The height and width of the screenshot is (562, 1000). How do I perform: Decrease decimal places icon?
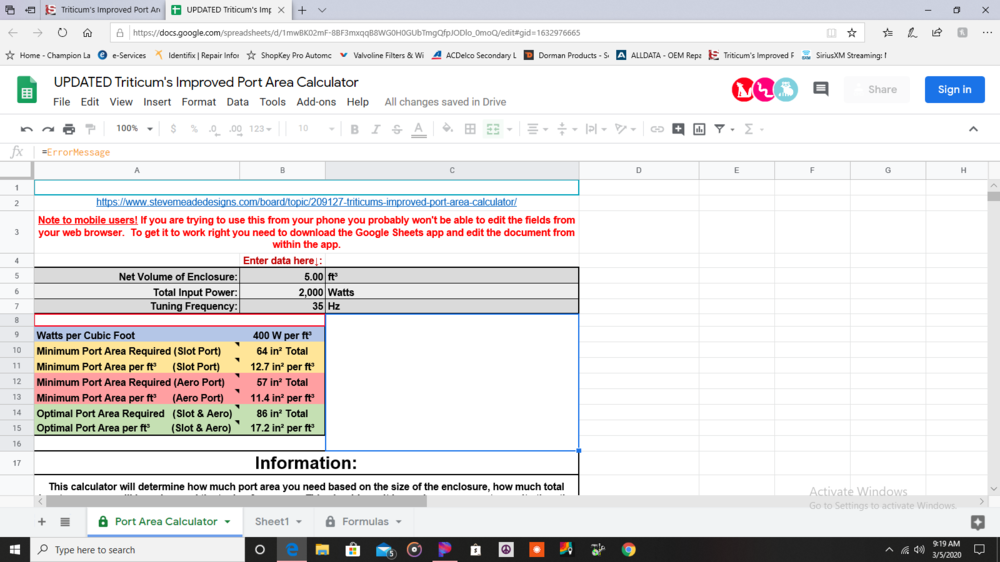point(214,129)
